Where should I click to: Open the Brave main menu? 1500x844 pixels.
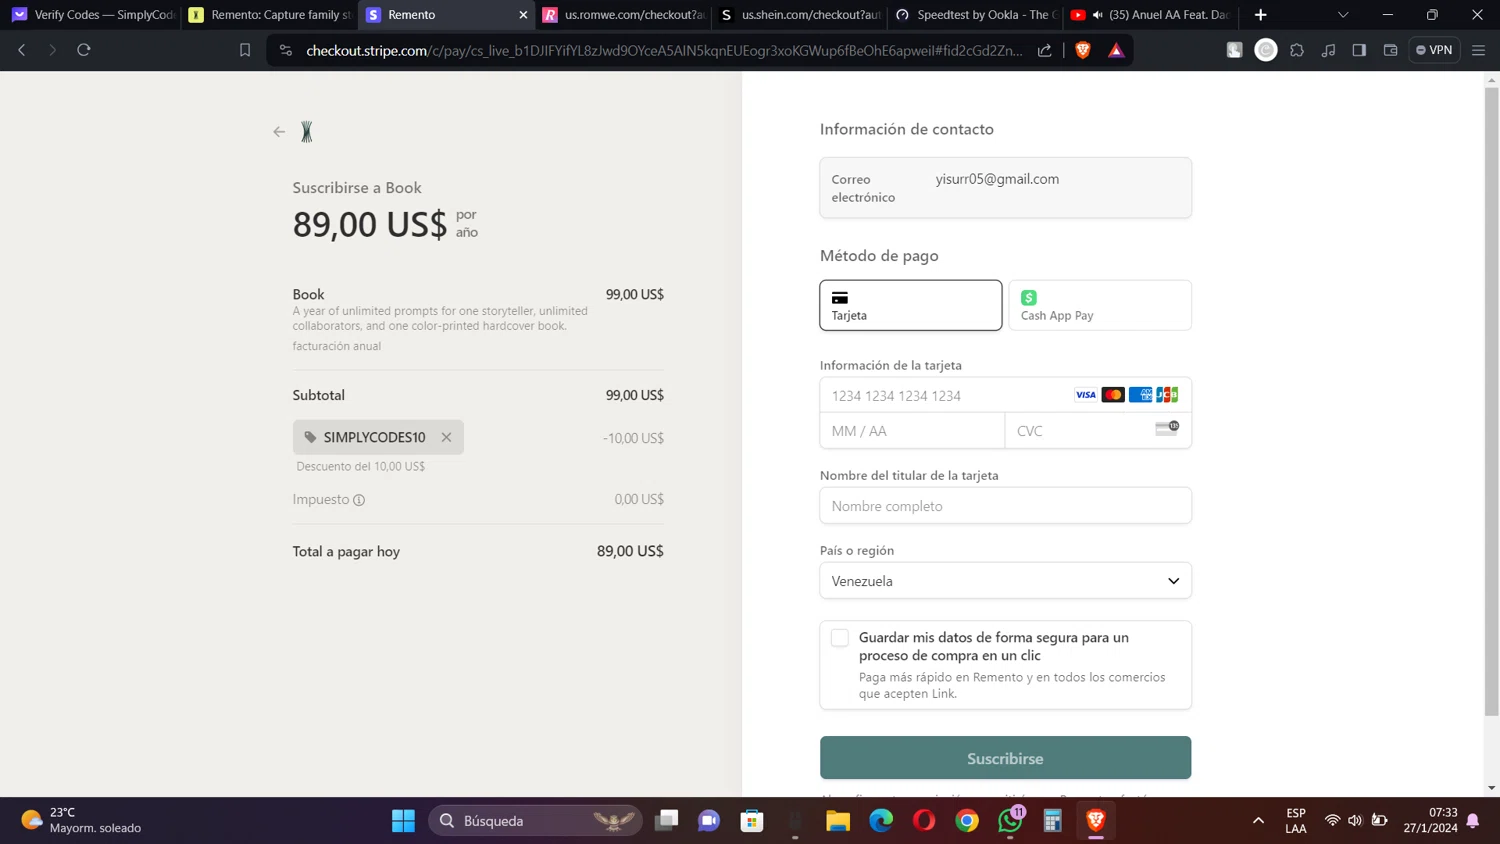pos(1478,50)
